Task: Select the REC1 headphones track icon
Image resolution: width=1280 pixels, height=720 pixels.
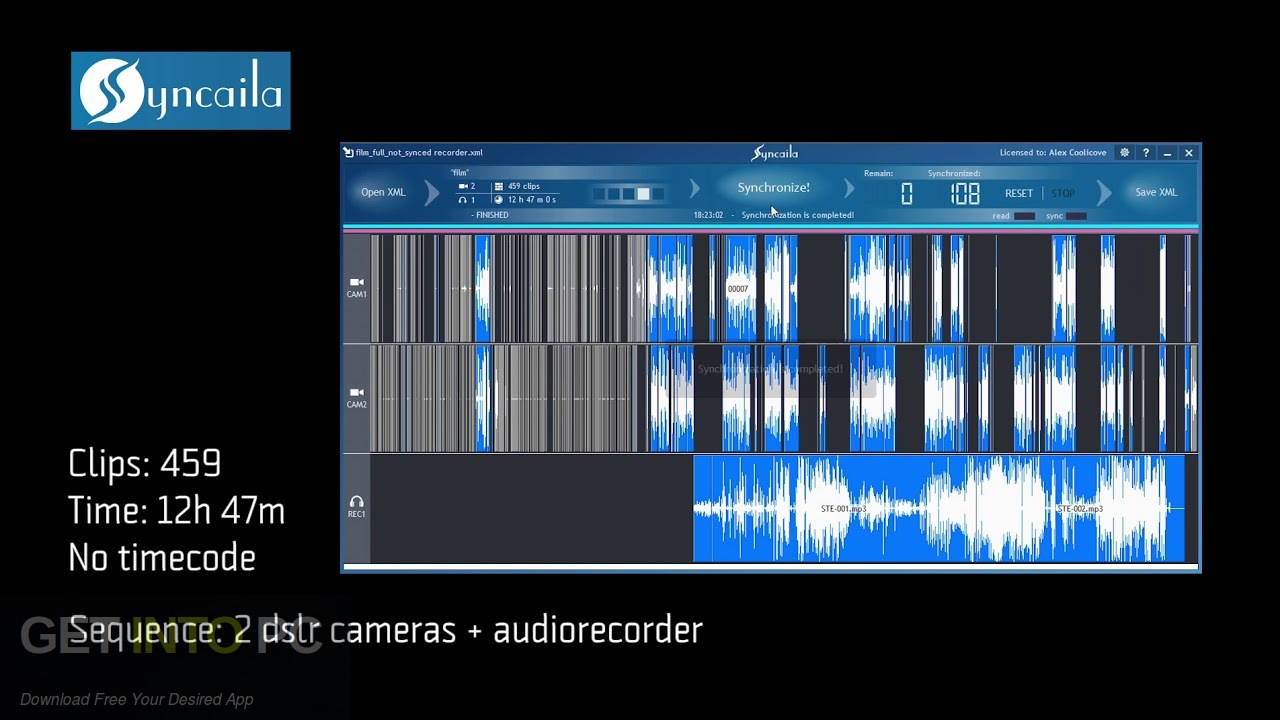Action: 356,502
